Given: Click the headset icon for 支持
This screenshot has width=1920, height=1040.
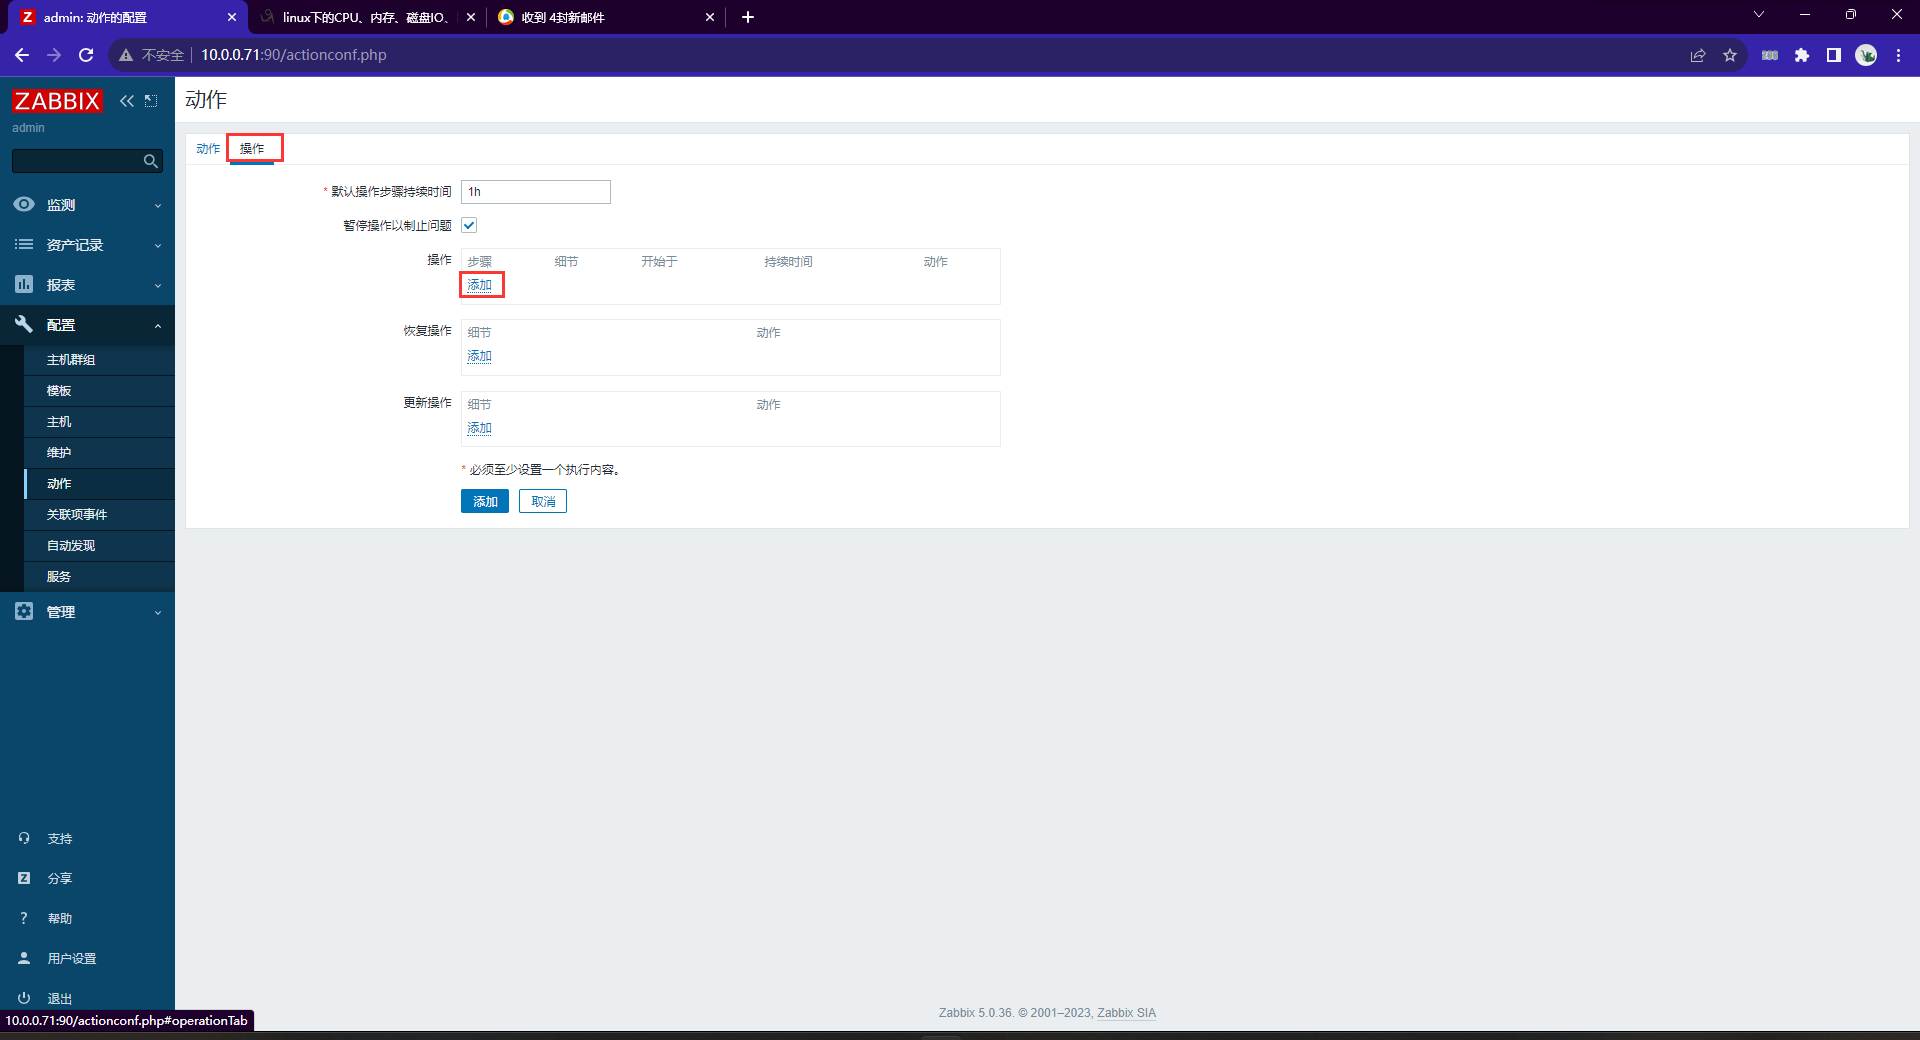Looking at the screenshot, I should pyautogui.click(x=24, y=838).
